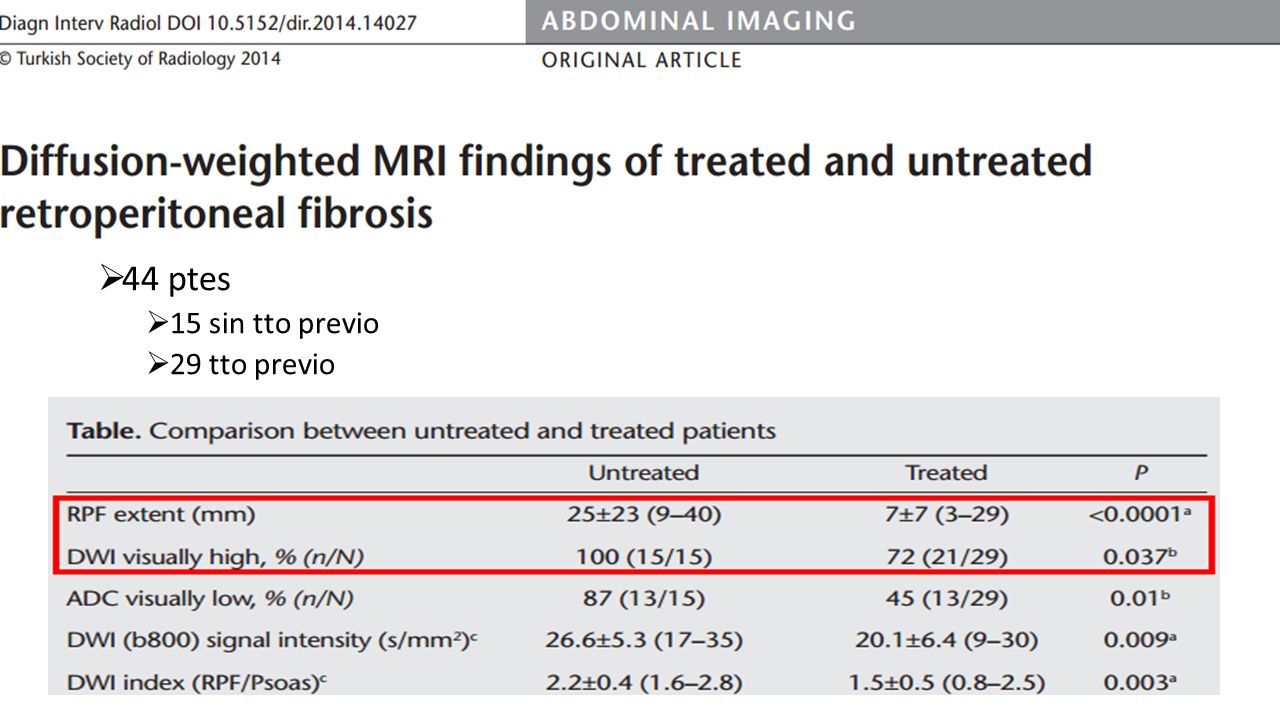Click the ADC visually low row label
This screenshot has height=720, width=1280.
click(209, 599)
